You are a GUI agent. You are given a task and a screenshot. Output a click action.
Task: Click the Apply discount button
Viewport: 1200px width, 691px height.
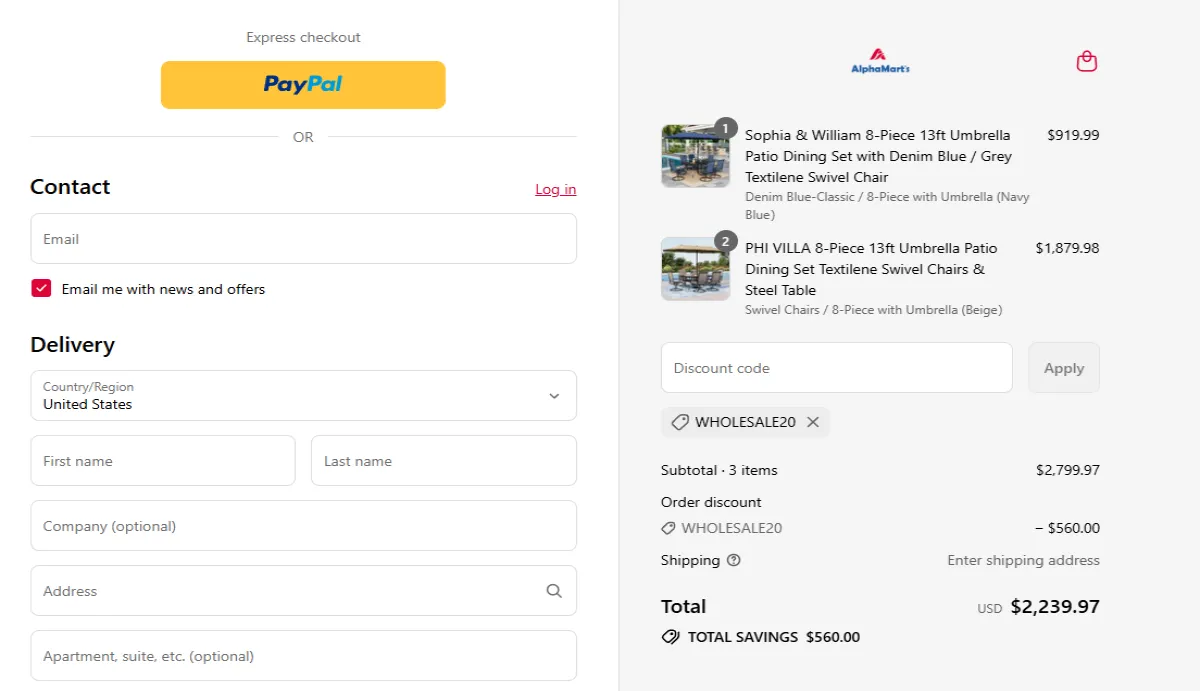click(x=1063, y=367)
